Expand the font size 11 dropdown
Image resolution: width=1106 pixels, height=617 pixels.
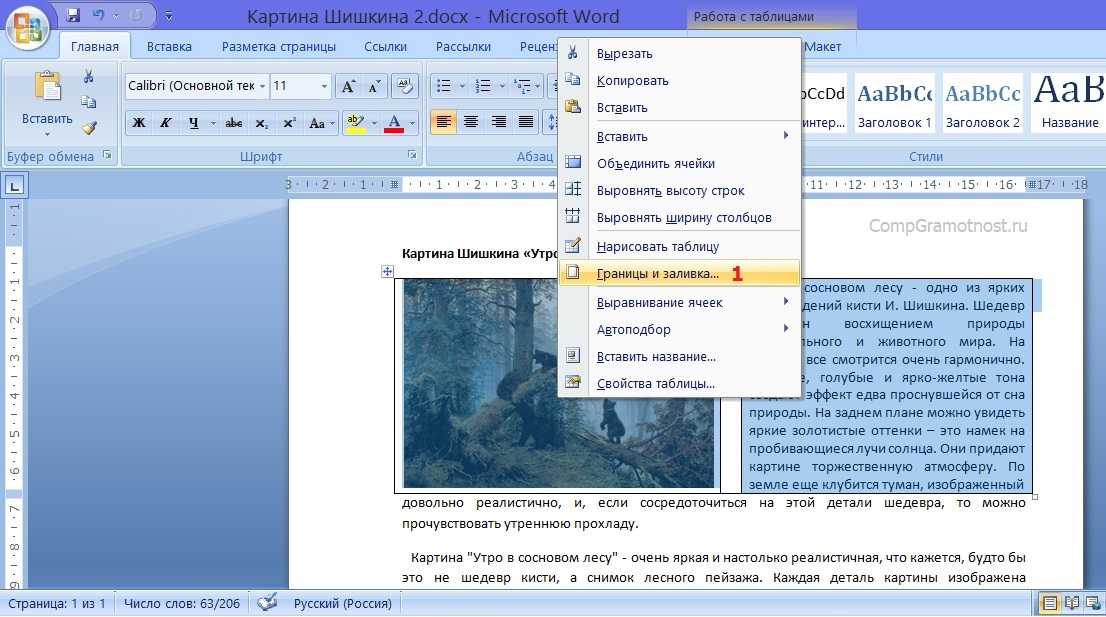[x=324, y=86]
